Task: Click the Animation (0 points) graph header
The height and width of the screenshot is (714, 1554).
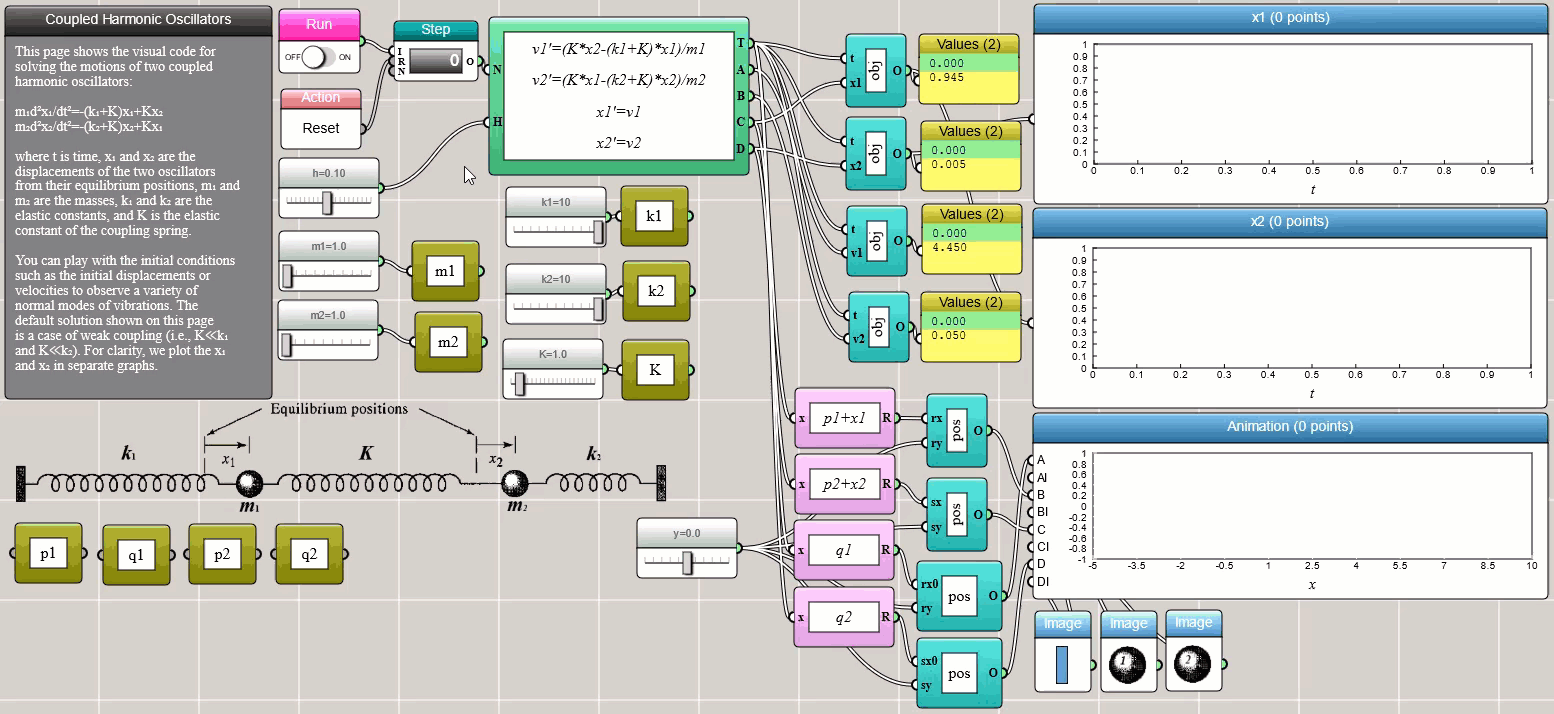Action: click(x=1289, y=426)
